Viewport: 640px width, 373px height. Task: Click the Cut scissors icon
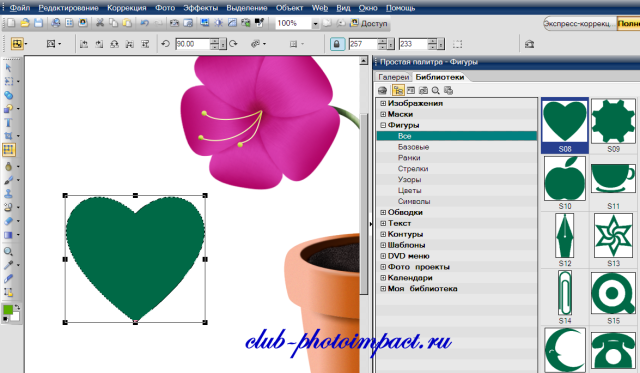point(100,23)
